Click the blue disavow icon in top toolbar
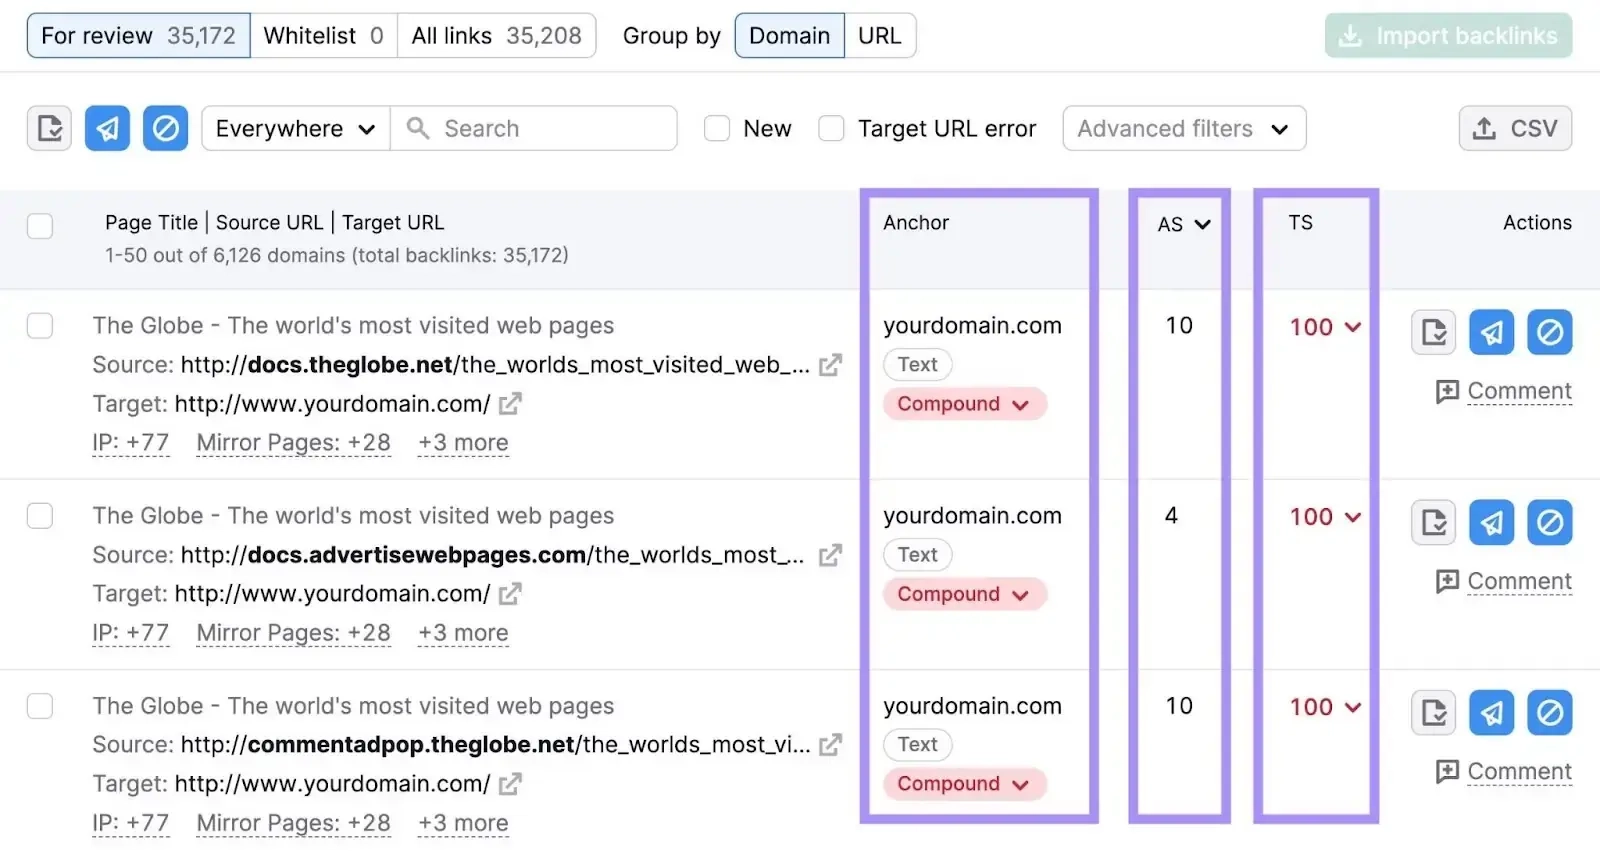The image size is (1600, 851). pyautogui.click(x=165, y=129)
